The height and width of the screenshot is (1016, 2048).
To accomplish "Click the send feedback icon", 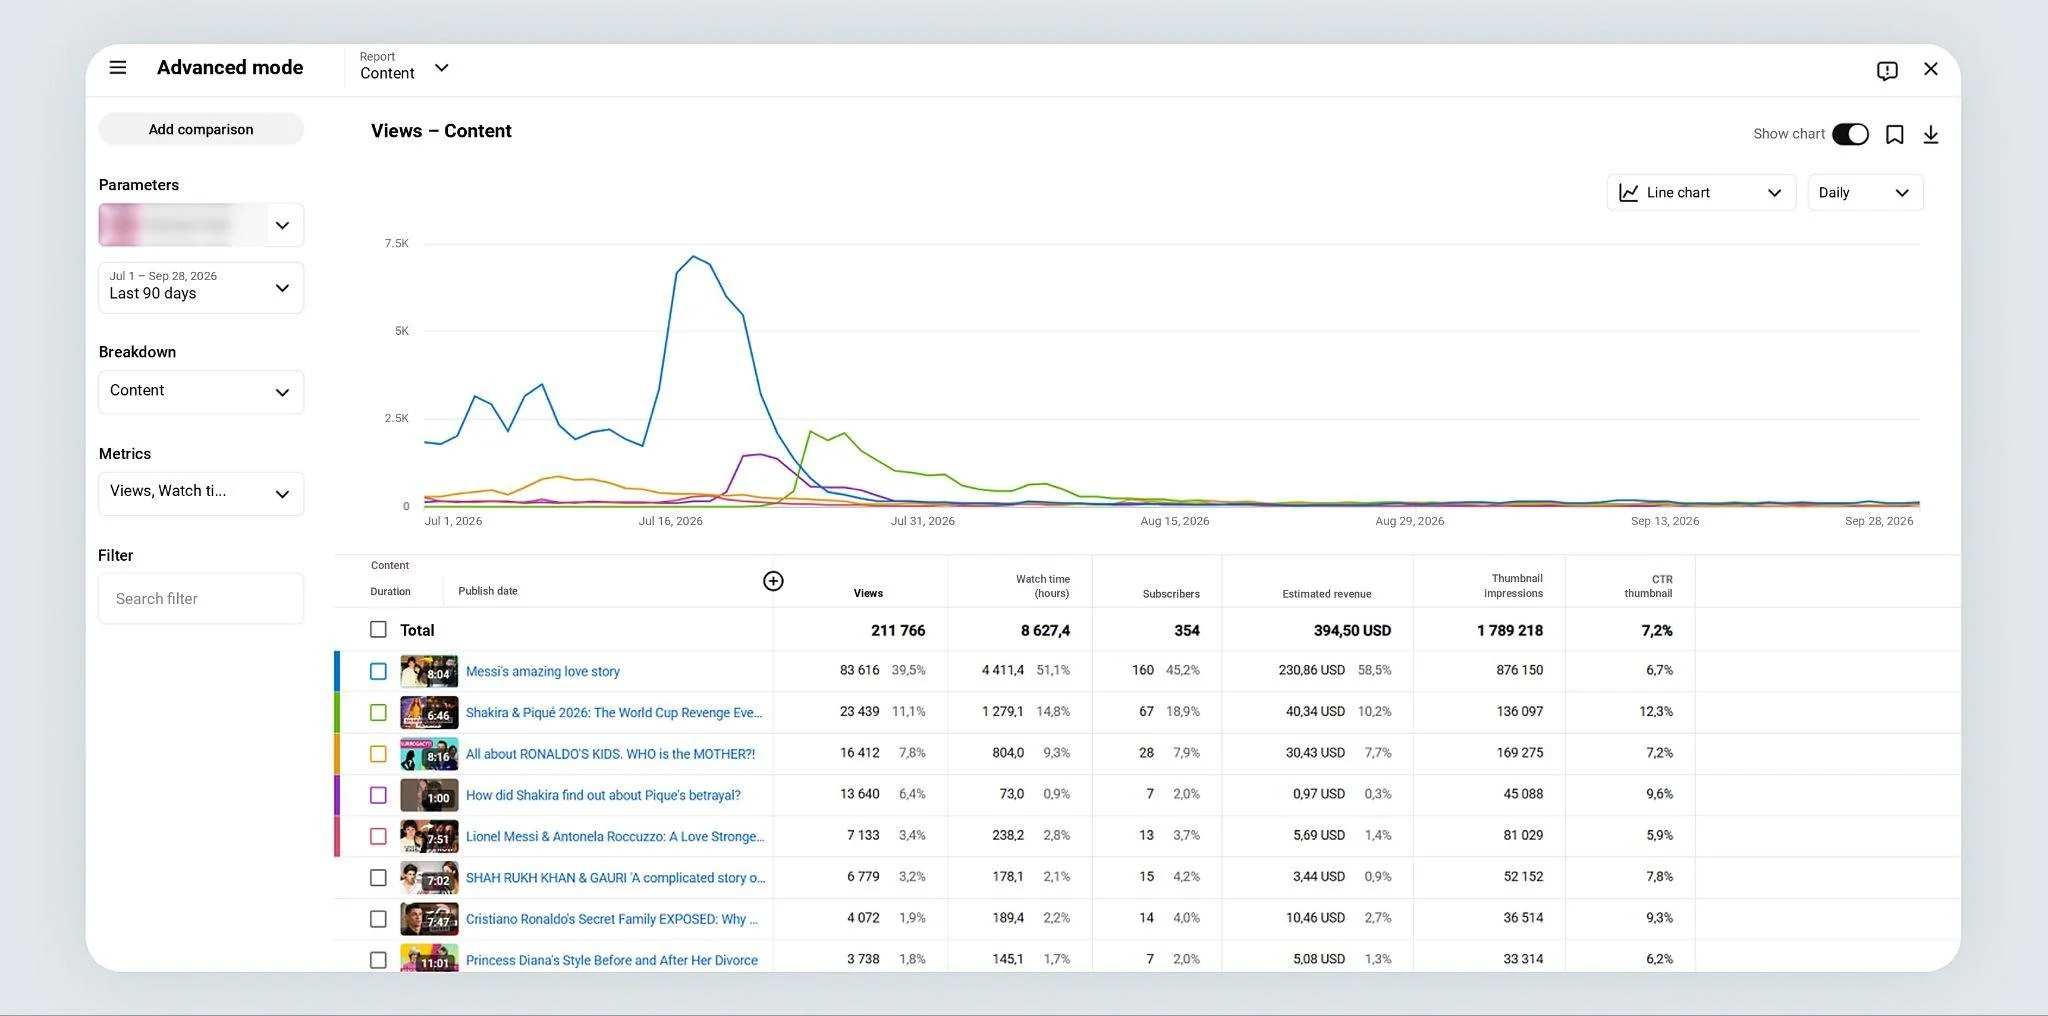I will pyautogui.click(x=1887, y=70).
